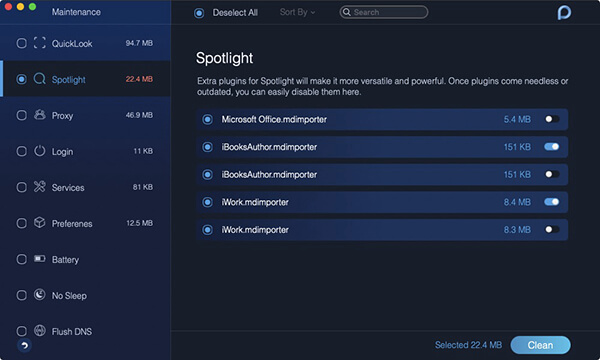Enable the 8.3 MB iWork.mdimporter switch
Image resolution: width=600 pixels, height=360 pixels.
click(552, 229)
